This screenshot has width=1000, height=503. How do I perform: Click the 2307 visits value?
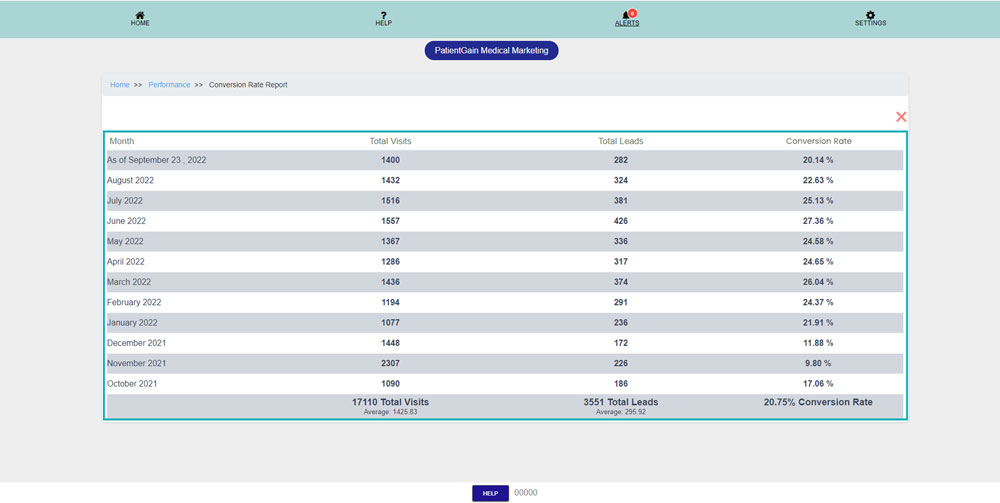coord(390,363)
